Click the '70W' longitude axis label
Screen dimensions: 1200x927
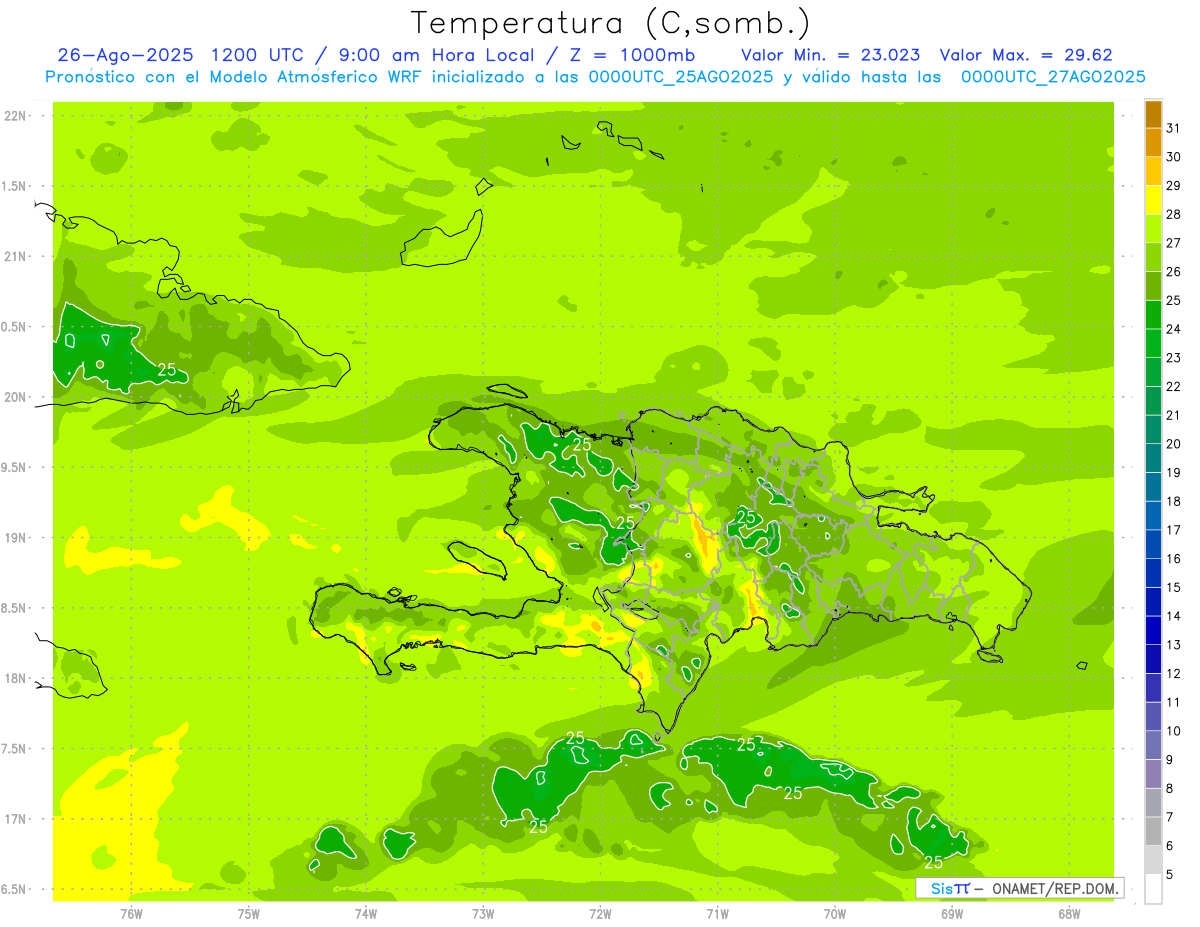coord(835,913)
